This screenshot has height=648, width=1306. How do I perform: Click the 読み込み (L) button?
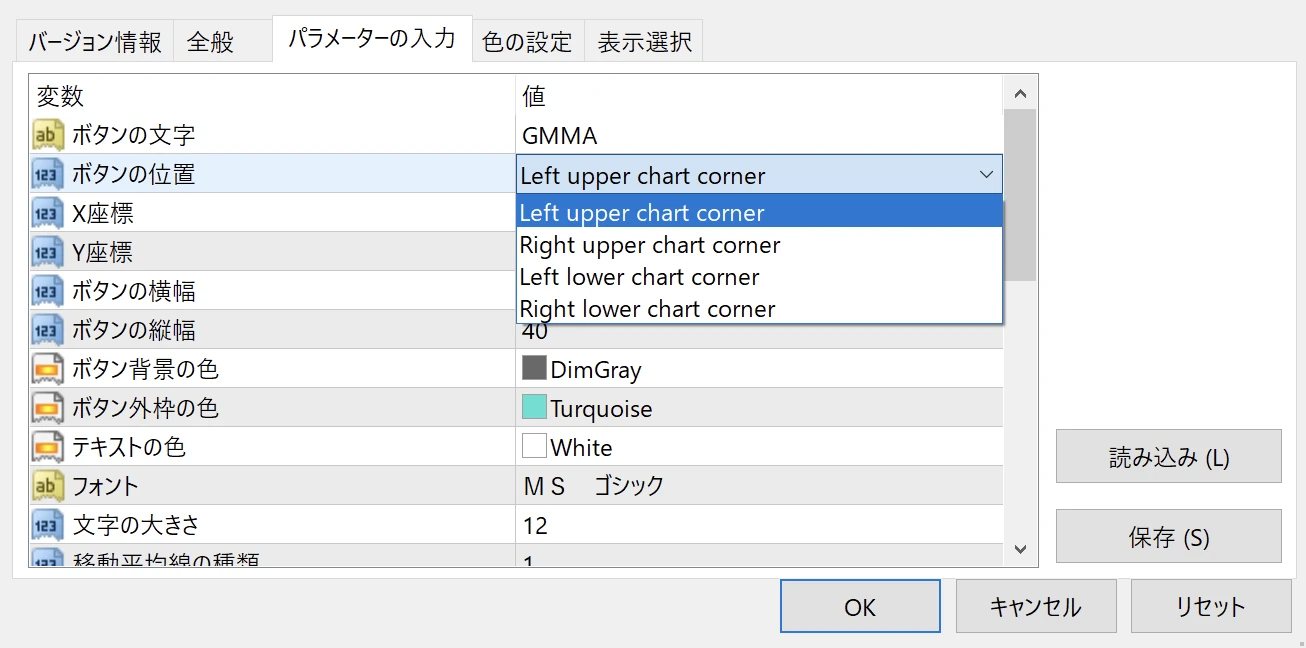[1168, 457]
